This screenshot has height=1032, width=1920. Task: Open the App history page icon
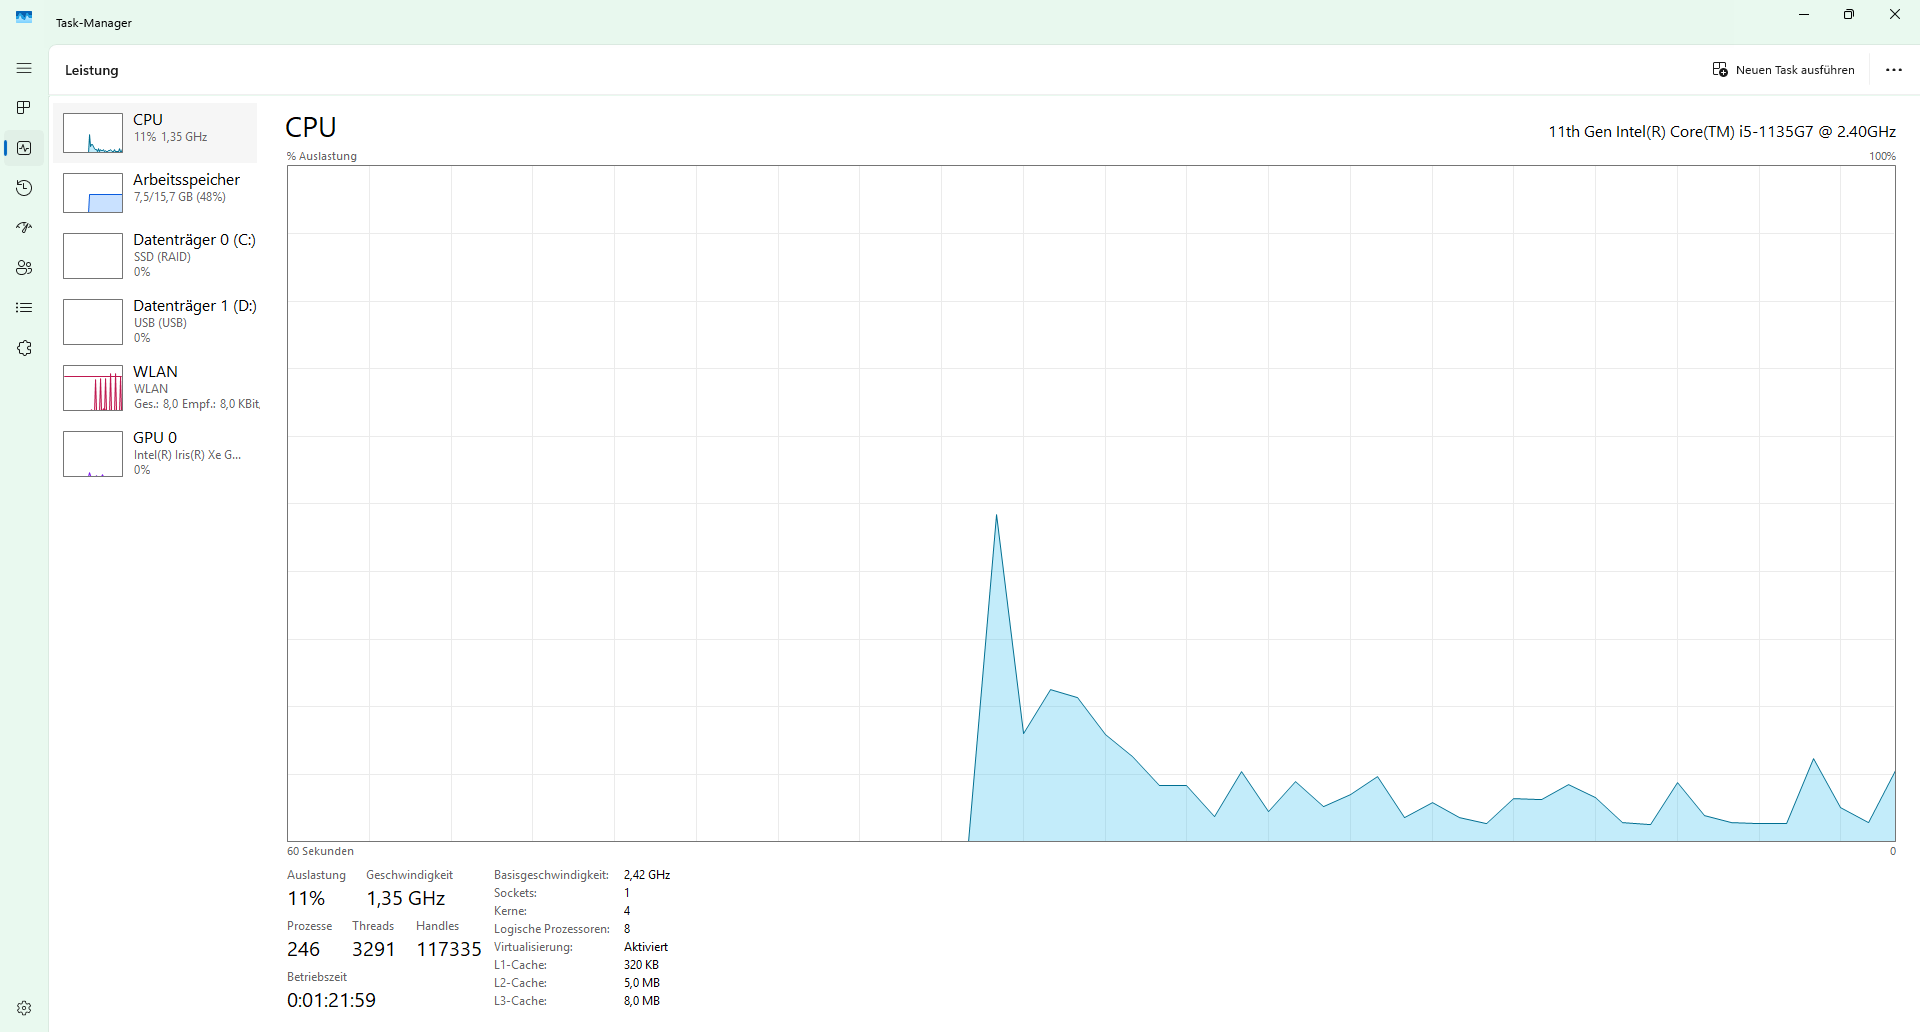24,188
